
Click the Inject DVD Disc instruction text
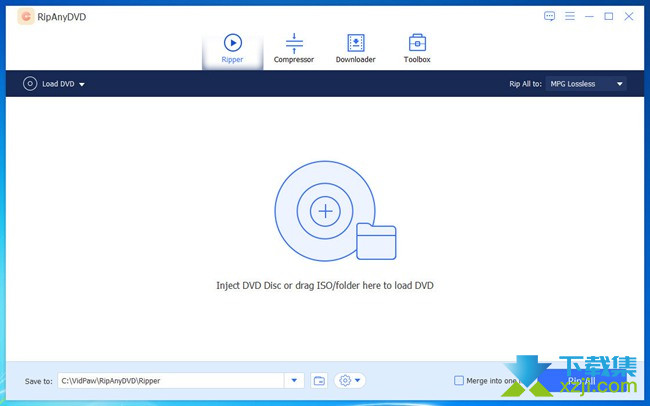325,285
